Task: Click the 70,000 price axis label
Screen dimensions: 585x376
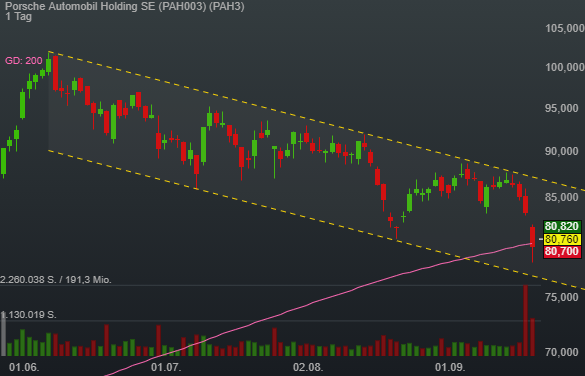Action: (x=563, y=352)
